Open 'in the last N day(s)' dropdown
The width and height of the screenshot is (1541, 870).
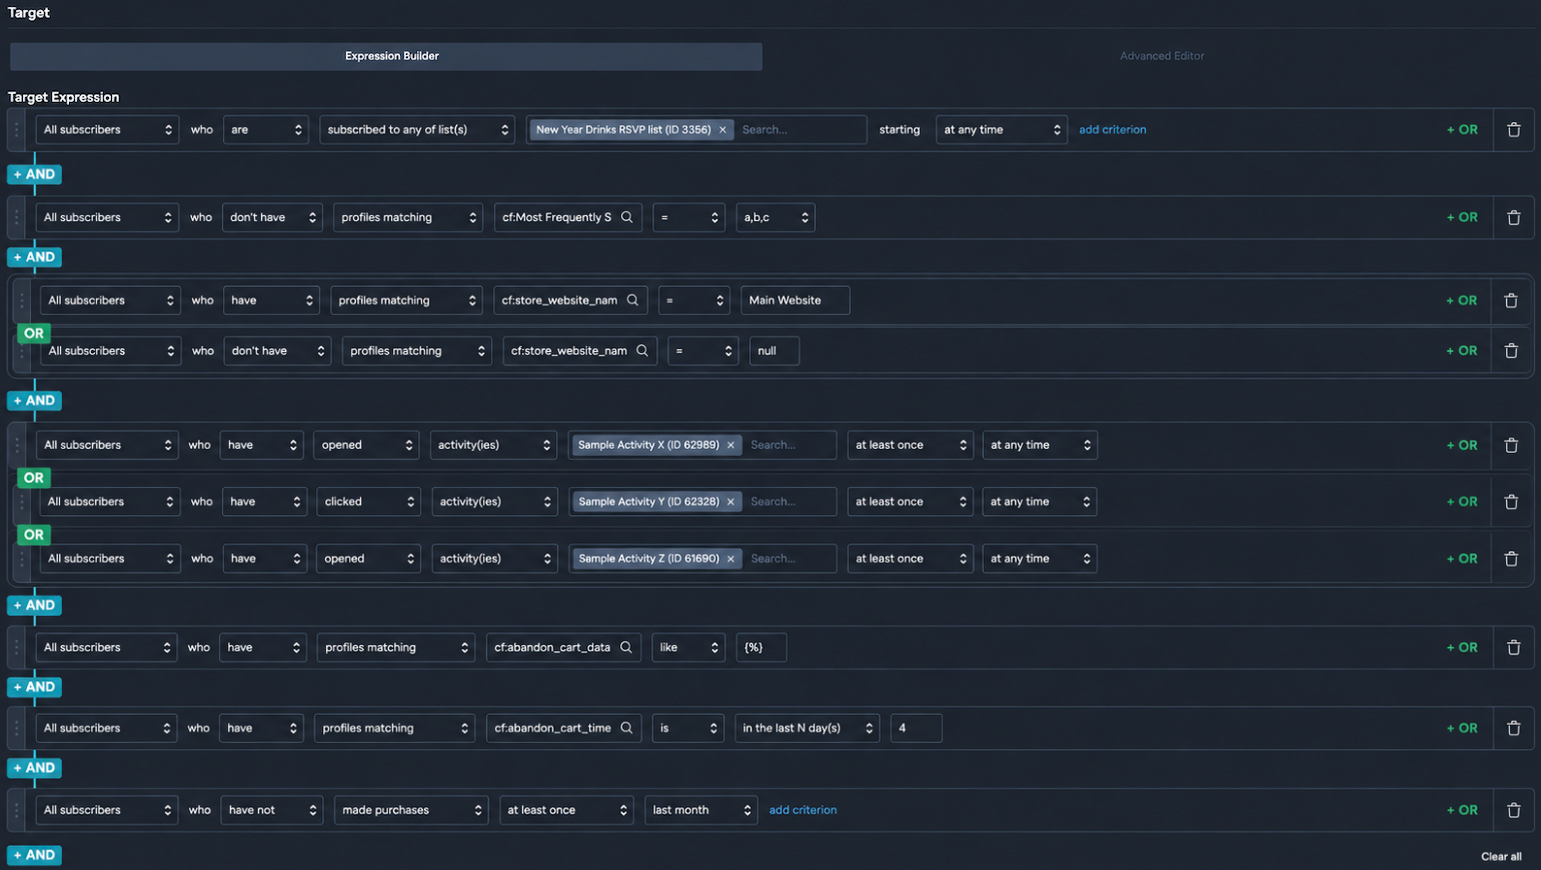807,728
